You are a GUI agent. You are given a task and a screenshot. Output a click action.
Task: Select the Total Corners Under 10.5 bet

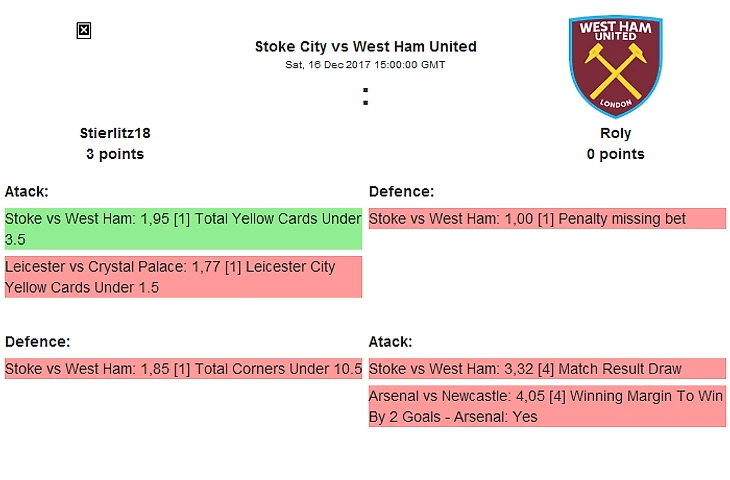click(x=183, y=369)
